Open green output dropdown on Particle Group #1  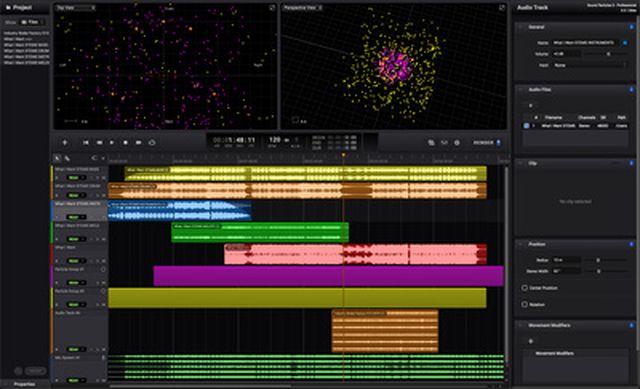click(76, 282)
